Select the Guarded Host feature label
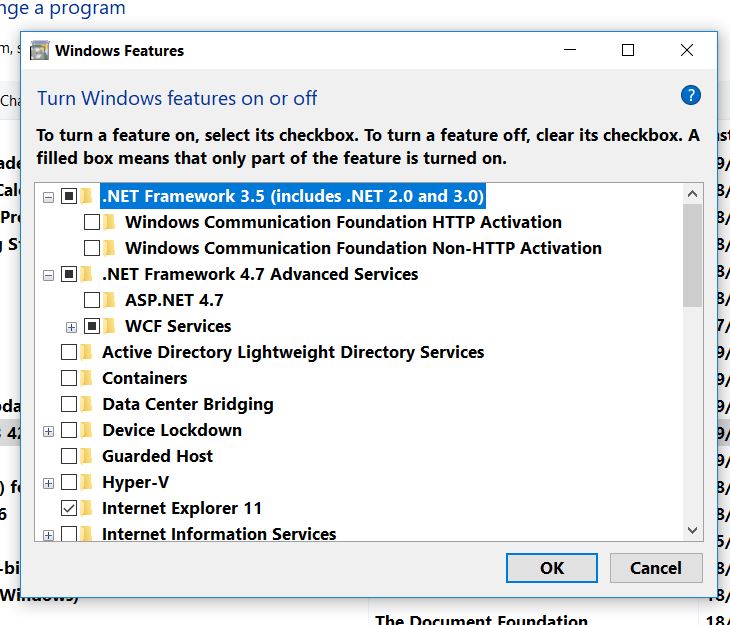This screenshot has width=730, height=625. pyautogui.click(x=157, y=456)
